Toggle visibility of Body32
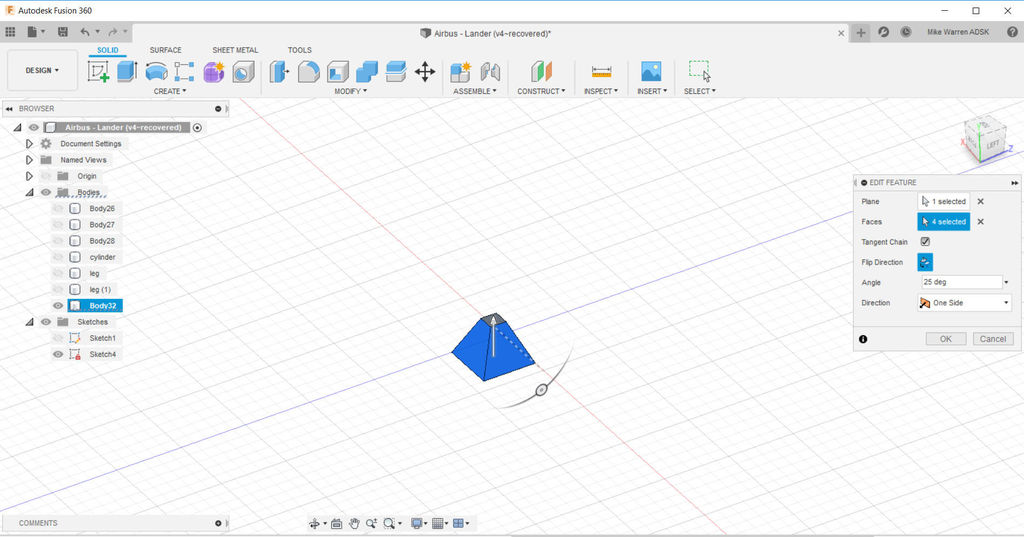1024x537 pixels. (58, 306)
